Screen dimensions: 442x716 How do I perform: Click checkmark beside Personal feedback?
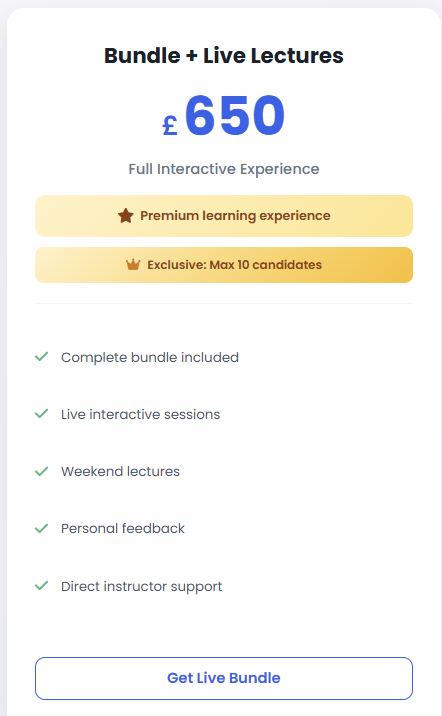(42, 528)
